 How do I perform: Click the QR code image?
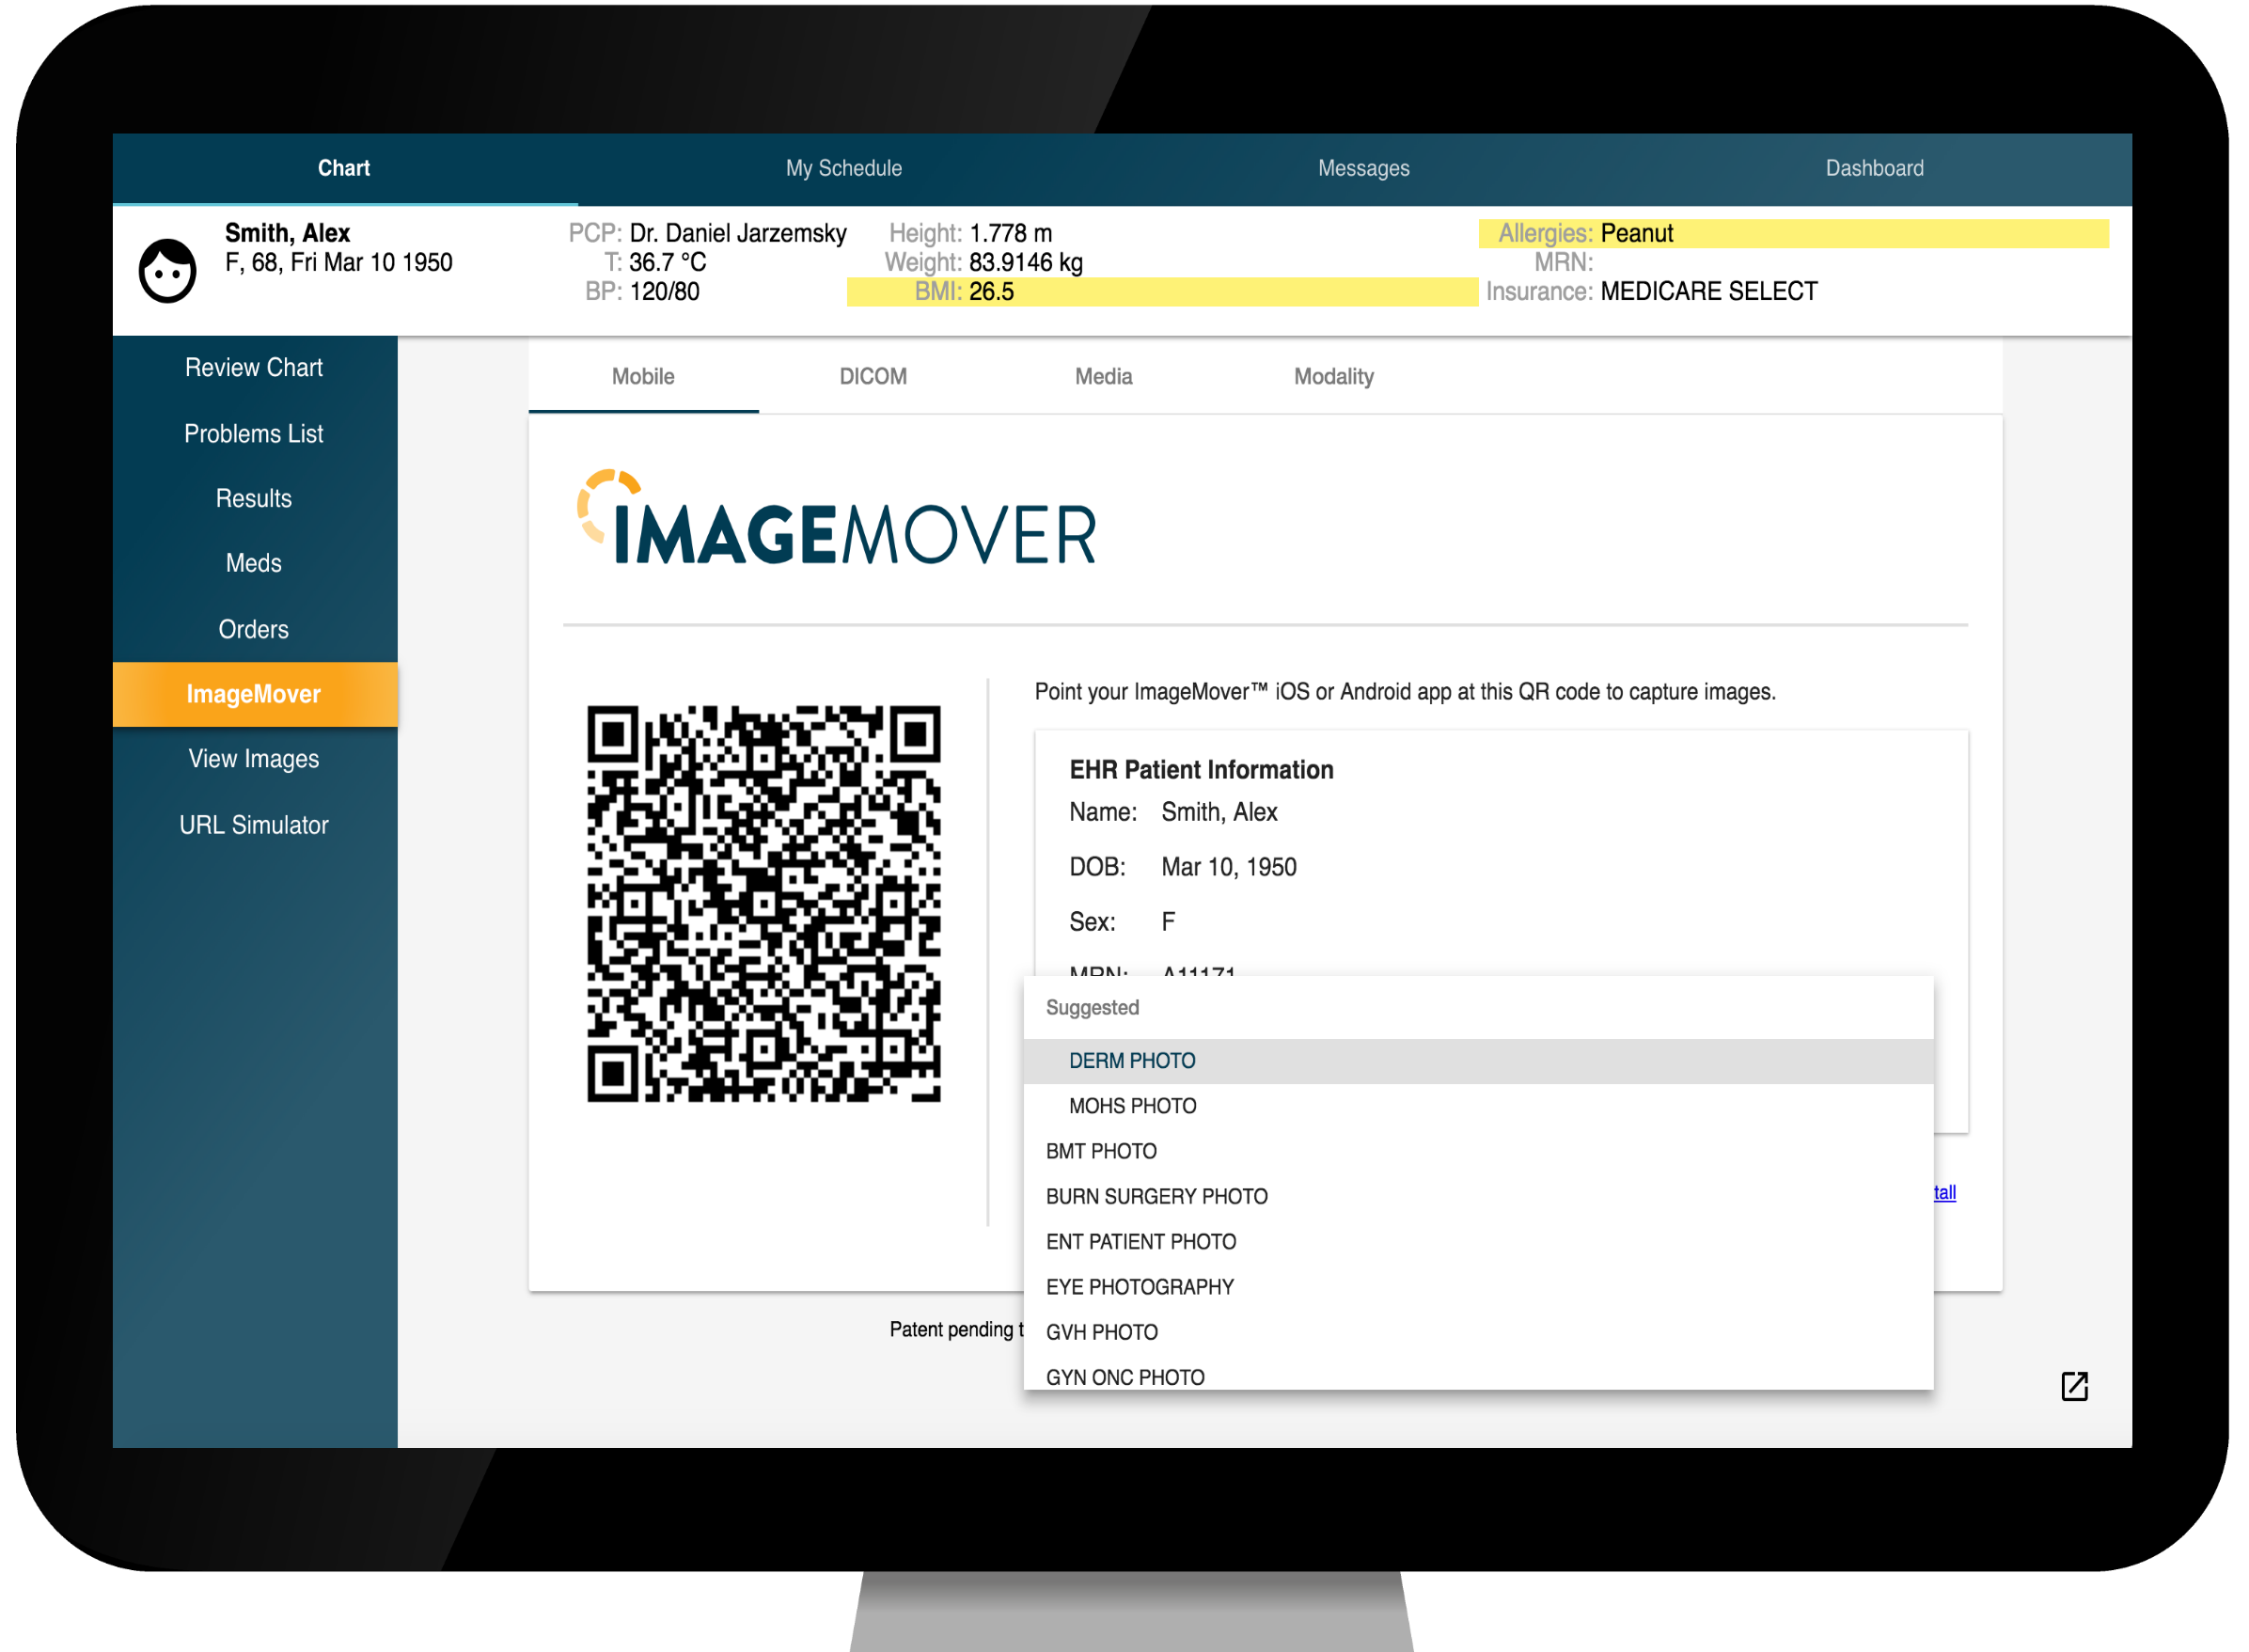(763, 904)
